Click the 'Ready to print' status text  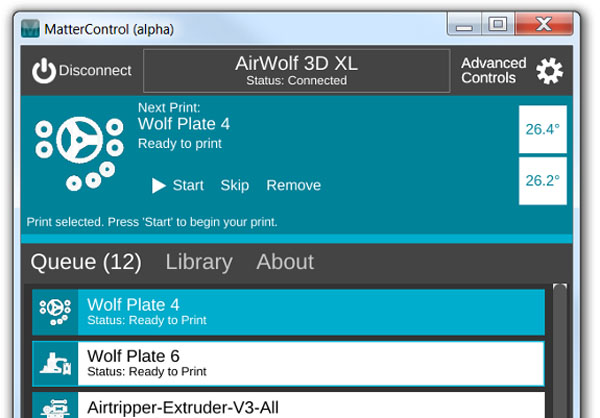pyautogui.click(x=180, y=144)
